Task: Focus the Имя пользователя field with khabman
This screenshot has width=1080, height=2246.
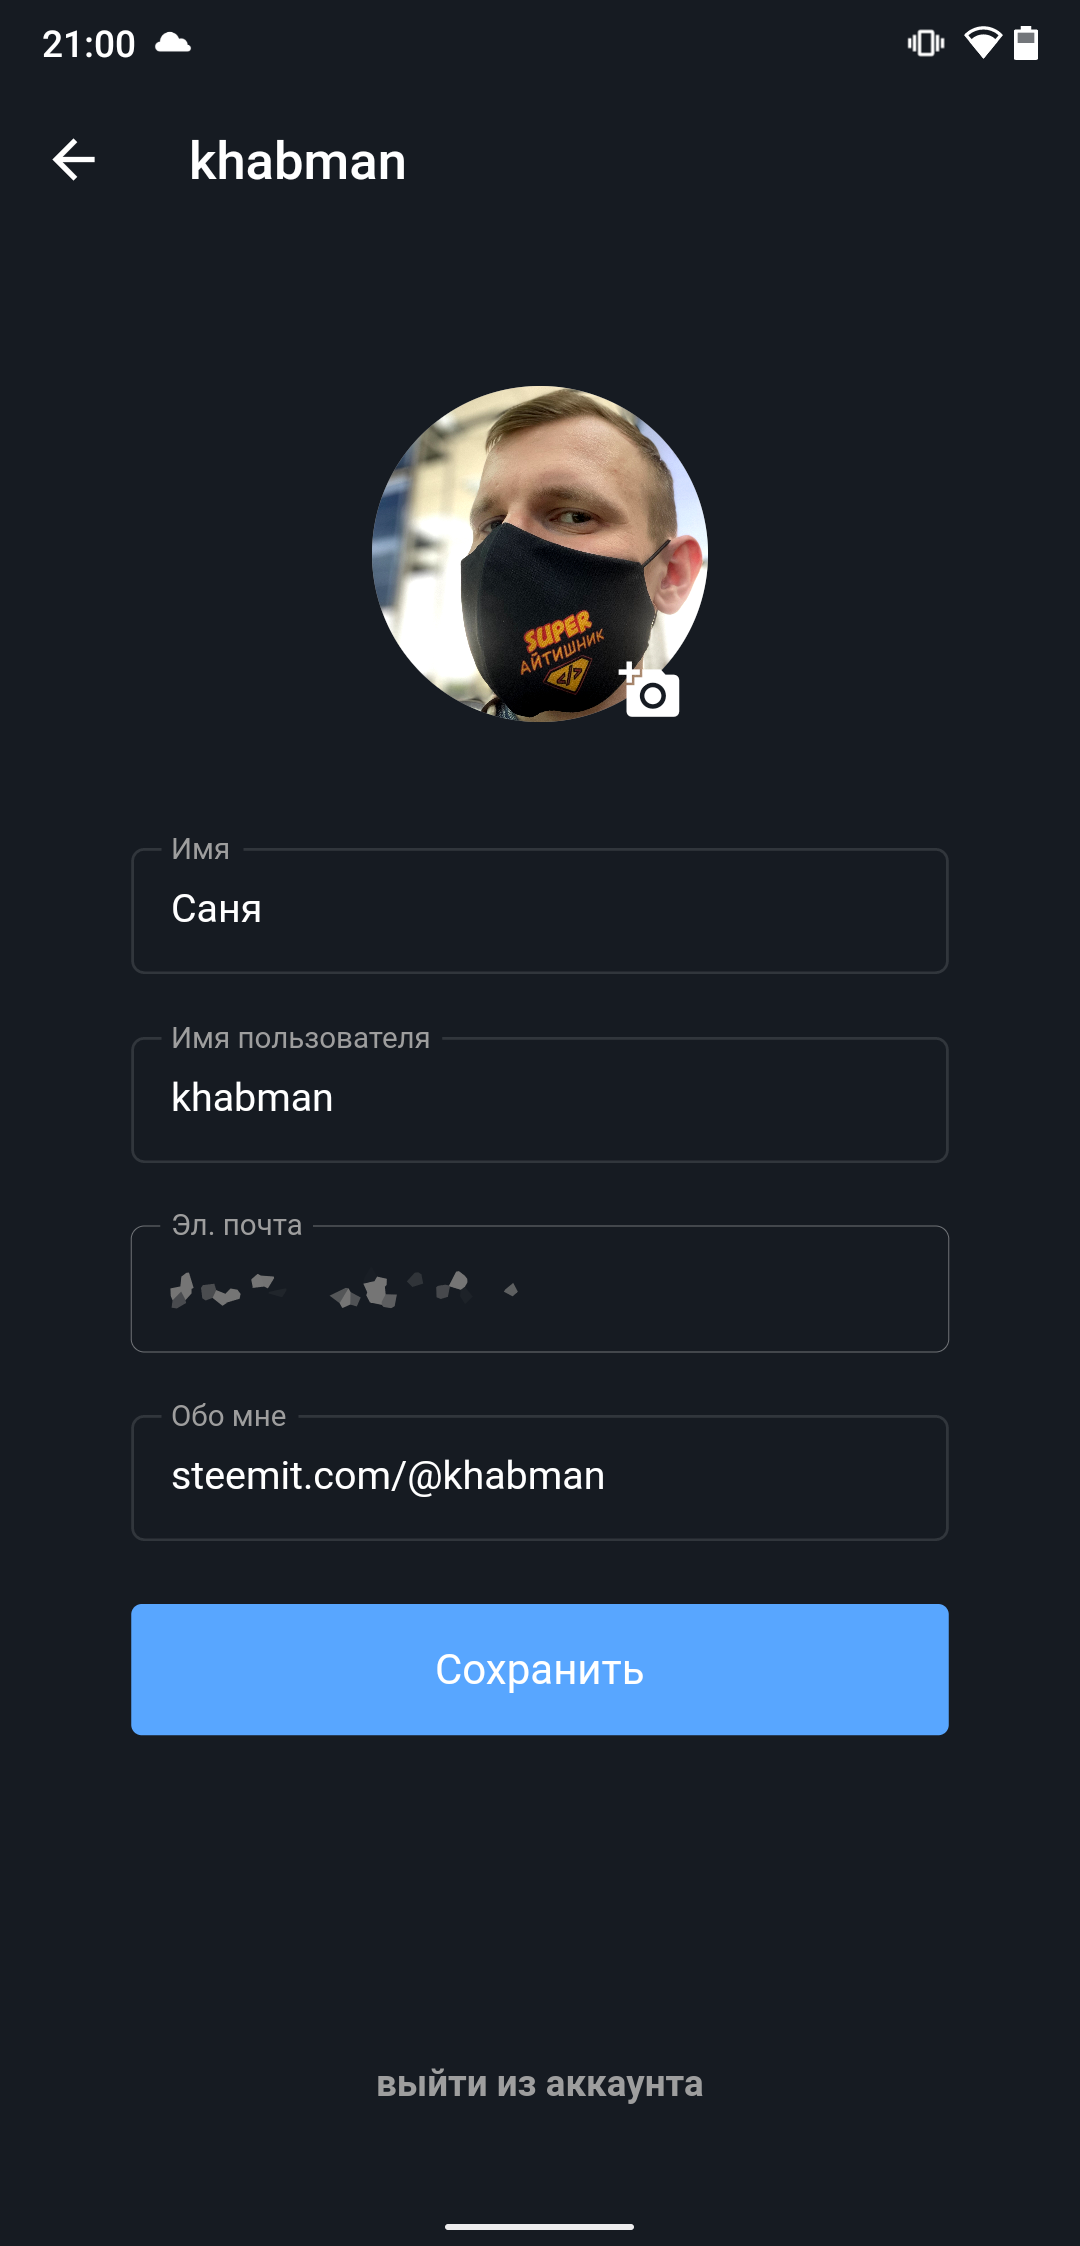Action: tap(540, 1099)
